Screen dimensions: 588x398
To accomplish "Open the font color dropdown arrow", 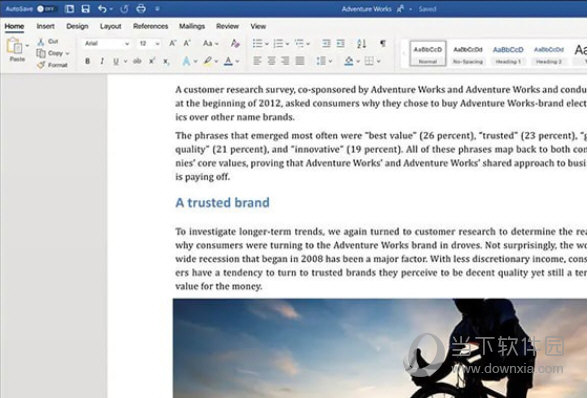I will [x=237, y=62].
